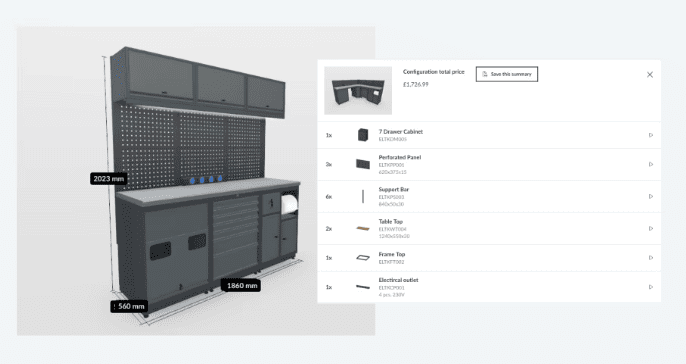Click the Perforated Panel product icon
The image size is (686, 364).
pyautogui.click(x=363, y=164)
